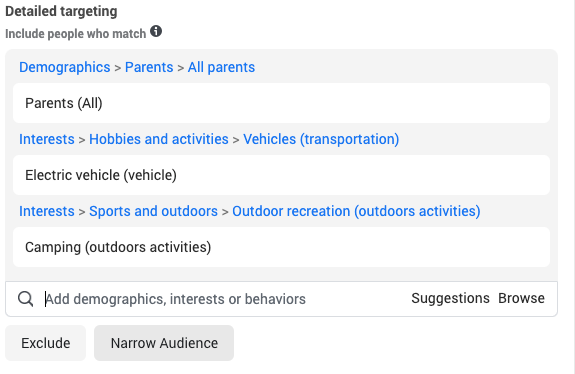This screenshot has height=374, width=575.
Task: Click the info icon beside Include people
Action: [x=156, y=31]
